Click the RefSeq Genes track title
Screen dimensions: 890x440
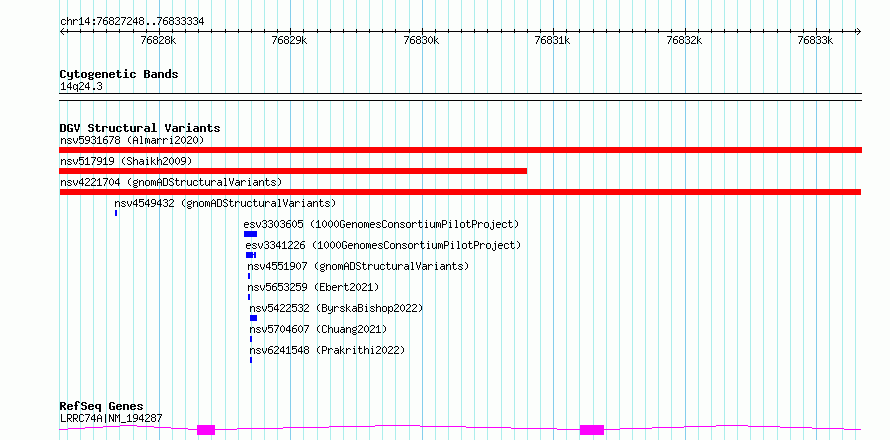[102, 407]
